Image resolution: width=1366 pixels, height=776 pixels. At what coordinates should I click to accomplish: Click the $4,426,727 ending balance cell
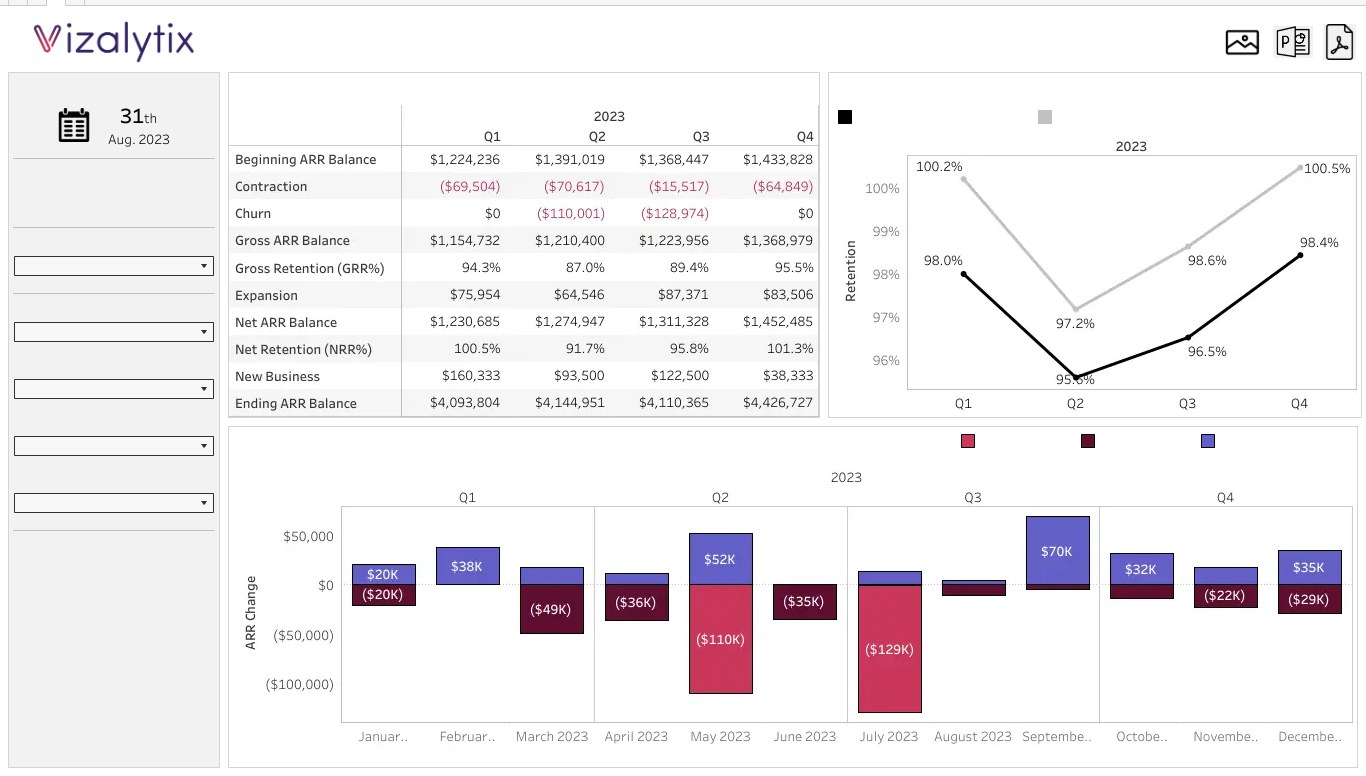tap(778, 403)
